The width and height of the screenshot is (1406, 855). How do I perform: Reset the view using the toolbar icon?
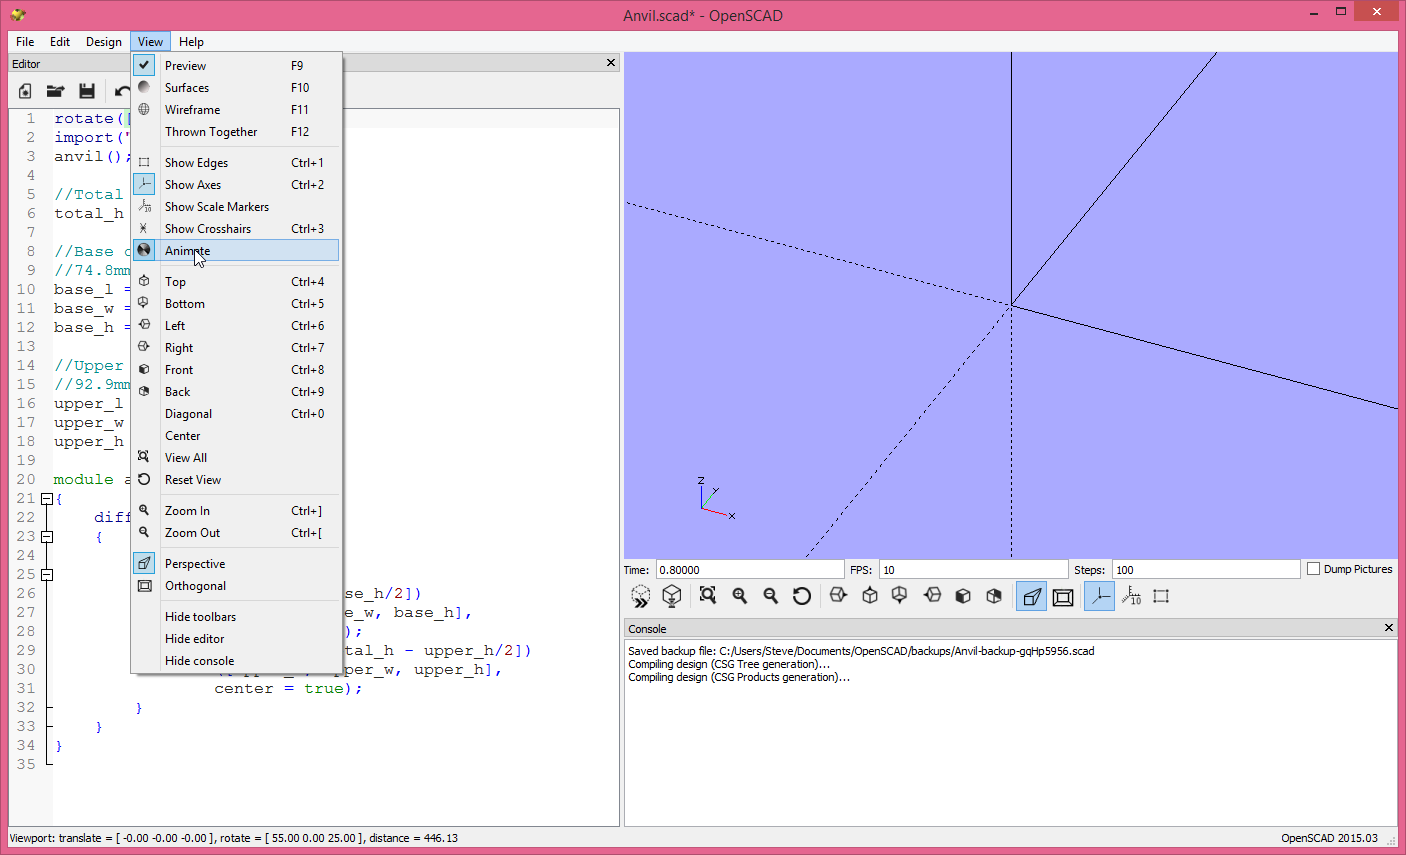pyautogui.click(x=801, y=595)
